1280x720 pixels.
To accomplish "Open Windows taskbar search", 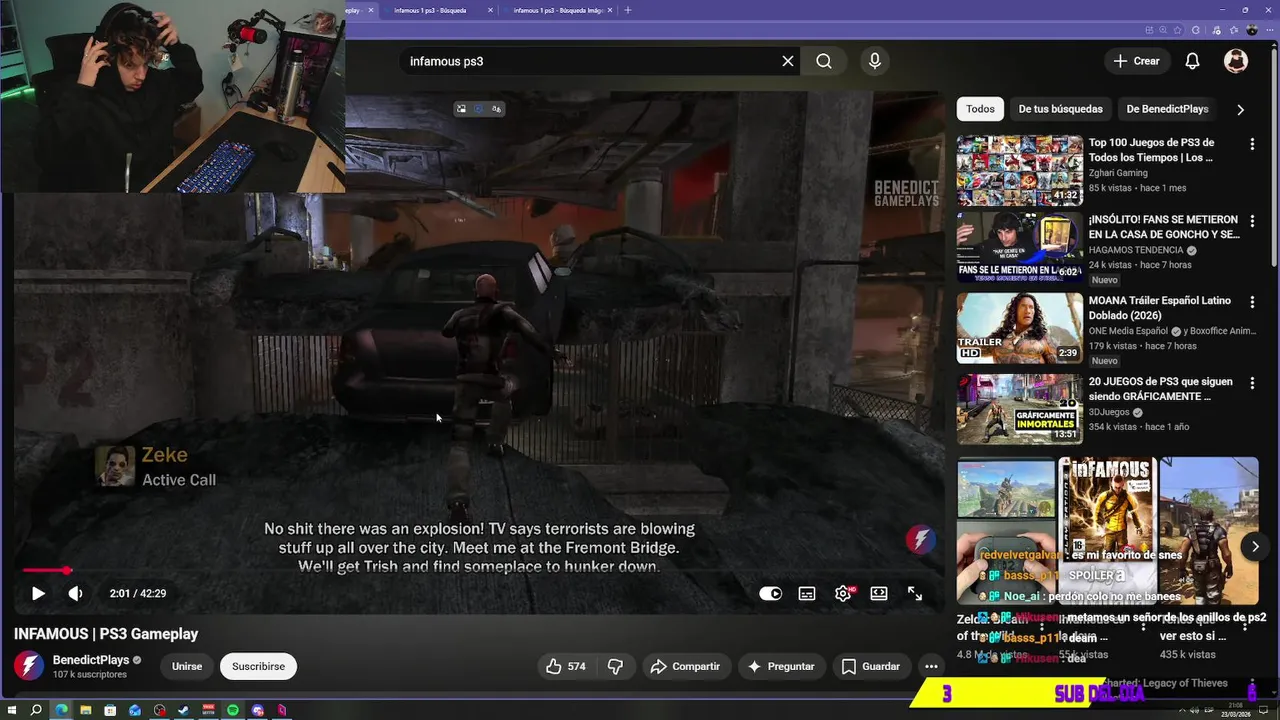I will [x=36, y=710].
